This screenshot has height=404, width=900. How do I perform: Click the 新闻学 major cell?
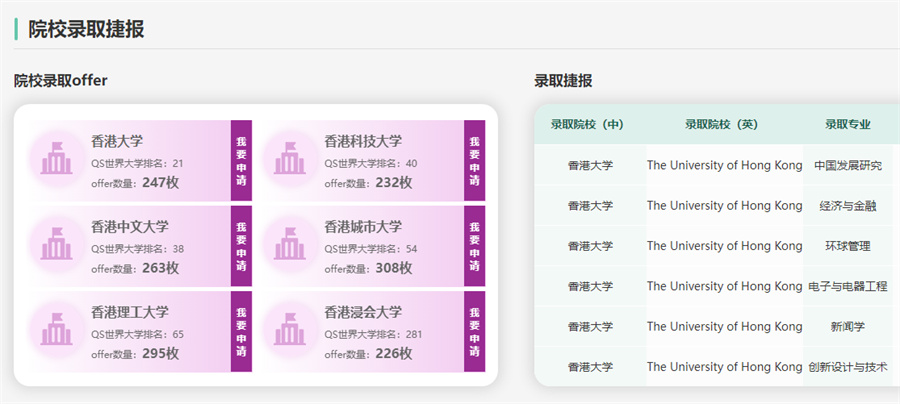coord(848,327)
